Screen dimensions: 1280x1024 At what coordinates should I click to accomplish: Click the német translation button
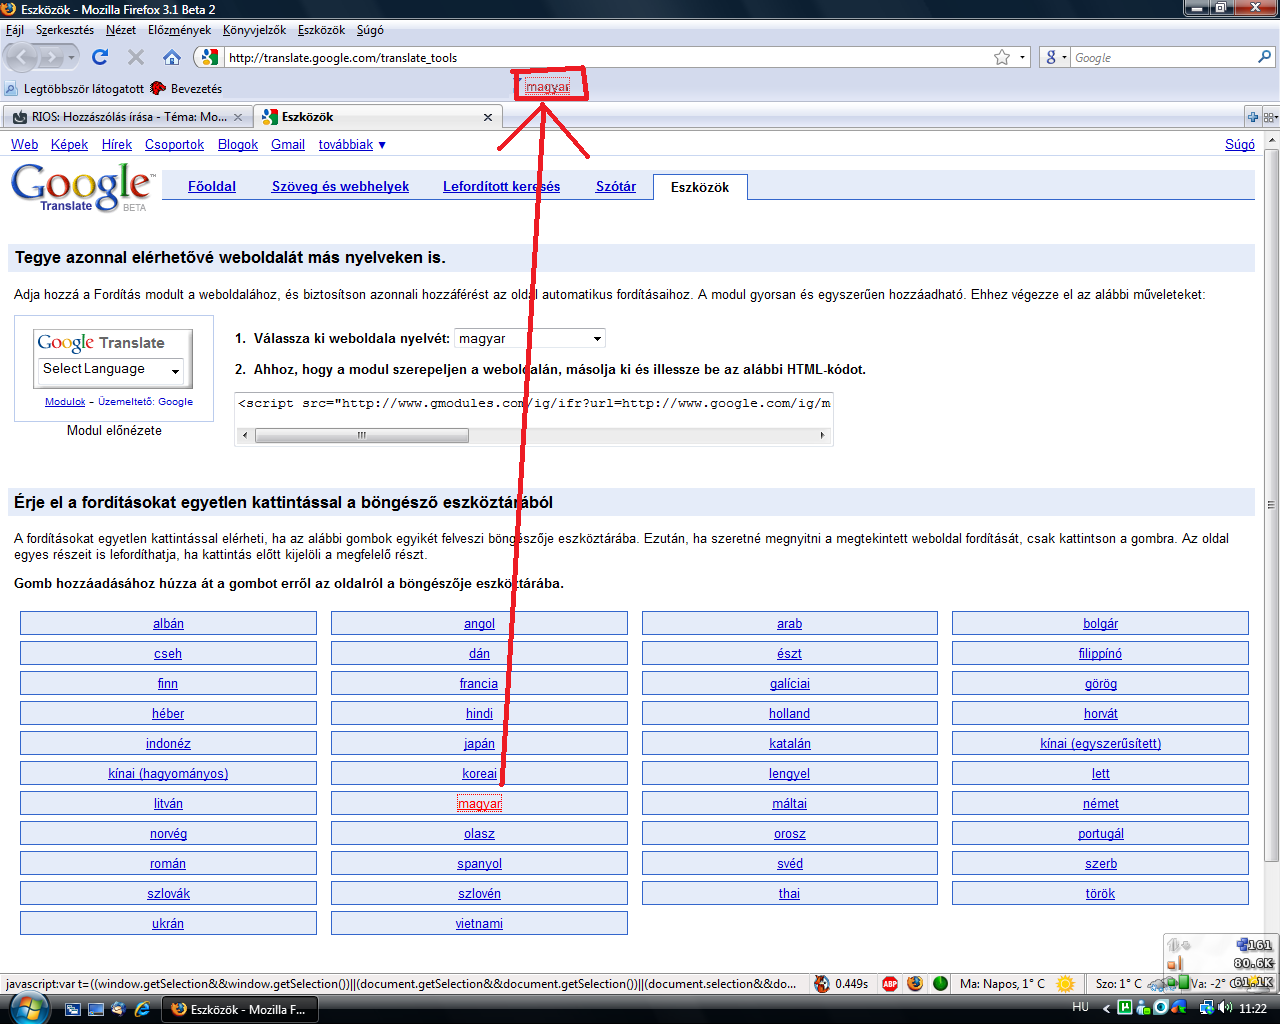tap(1100, 804)
